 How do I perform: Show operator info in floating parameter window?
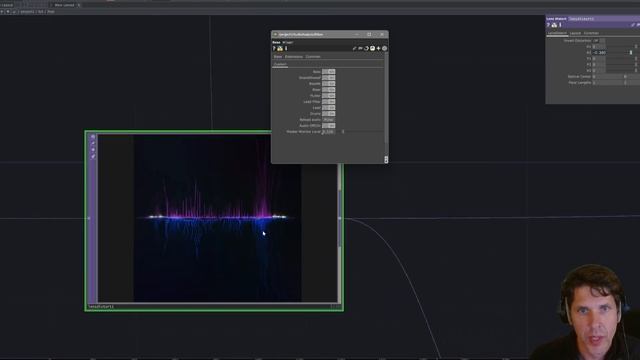(286, 49)
